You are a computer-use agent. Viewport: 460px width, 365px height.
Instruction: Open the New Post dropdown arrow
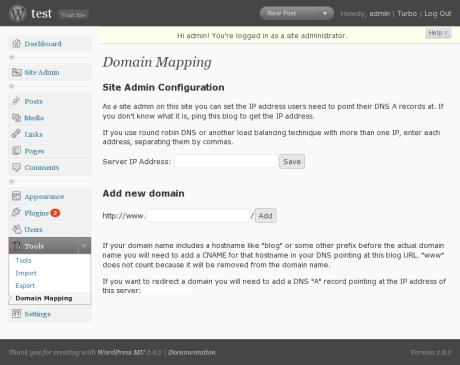click(x=325, y=14)
